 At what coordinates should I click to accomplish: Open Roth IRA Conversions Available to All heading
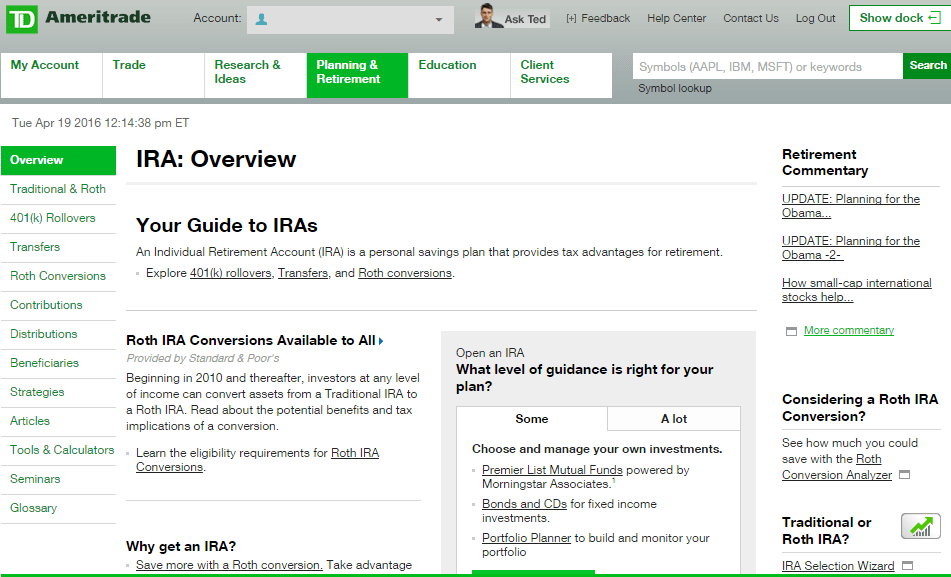coord(250,340)
